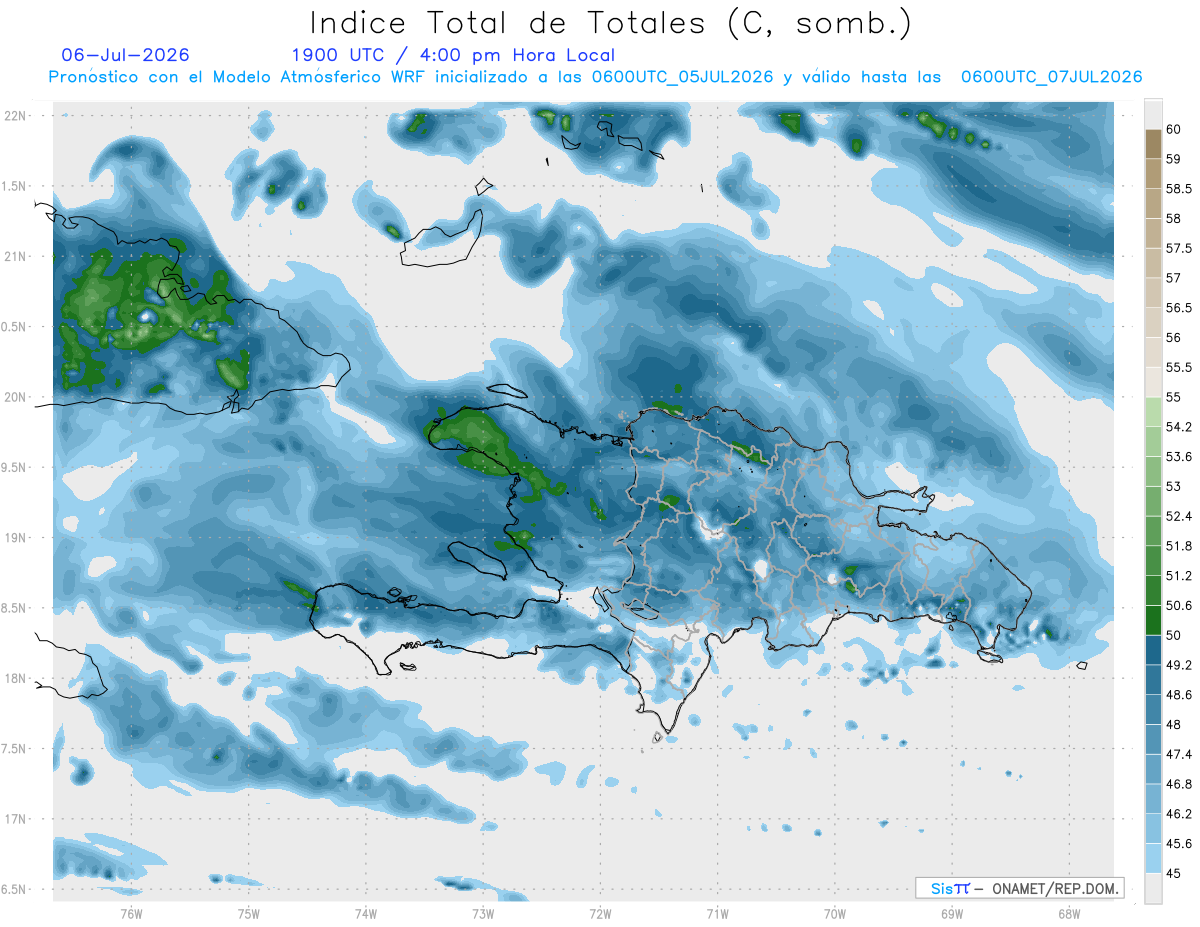Click the dark blue color bar segment between 49.2 and 50
This screenshot has height=927, width=1200.
pyautogui.click(x=1153, y=650)
